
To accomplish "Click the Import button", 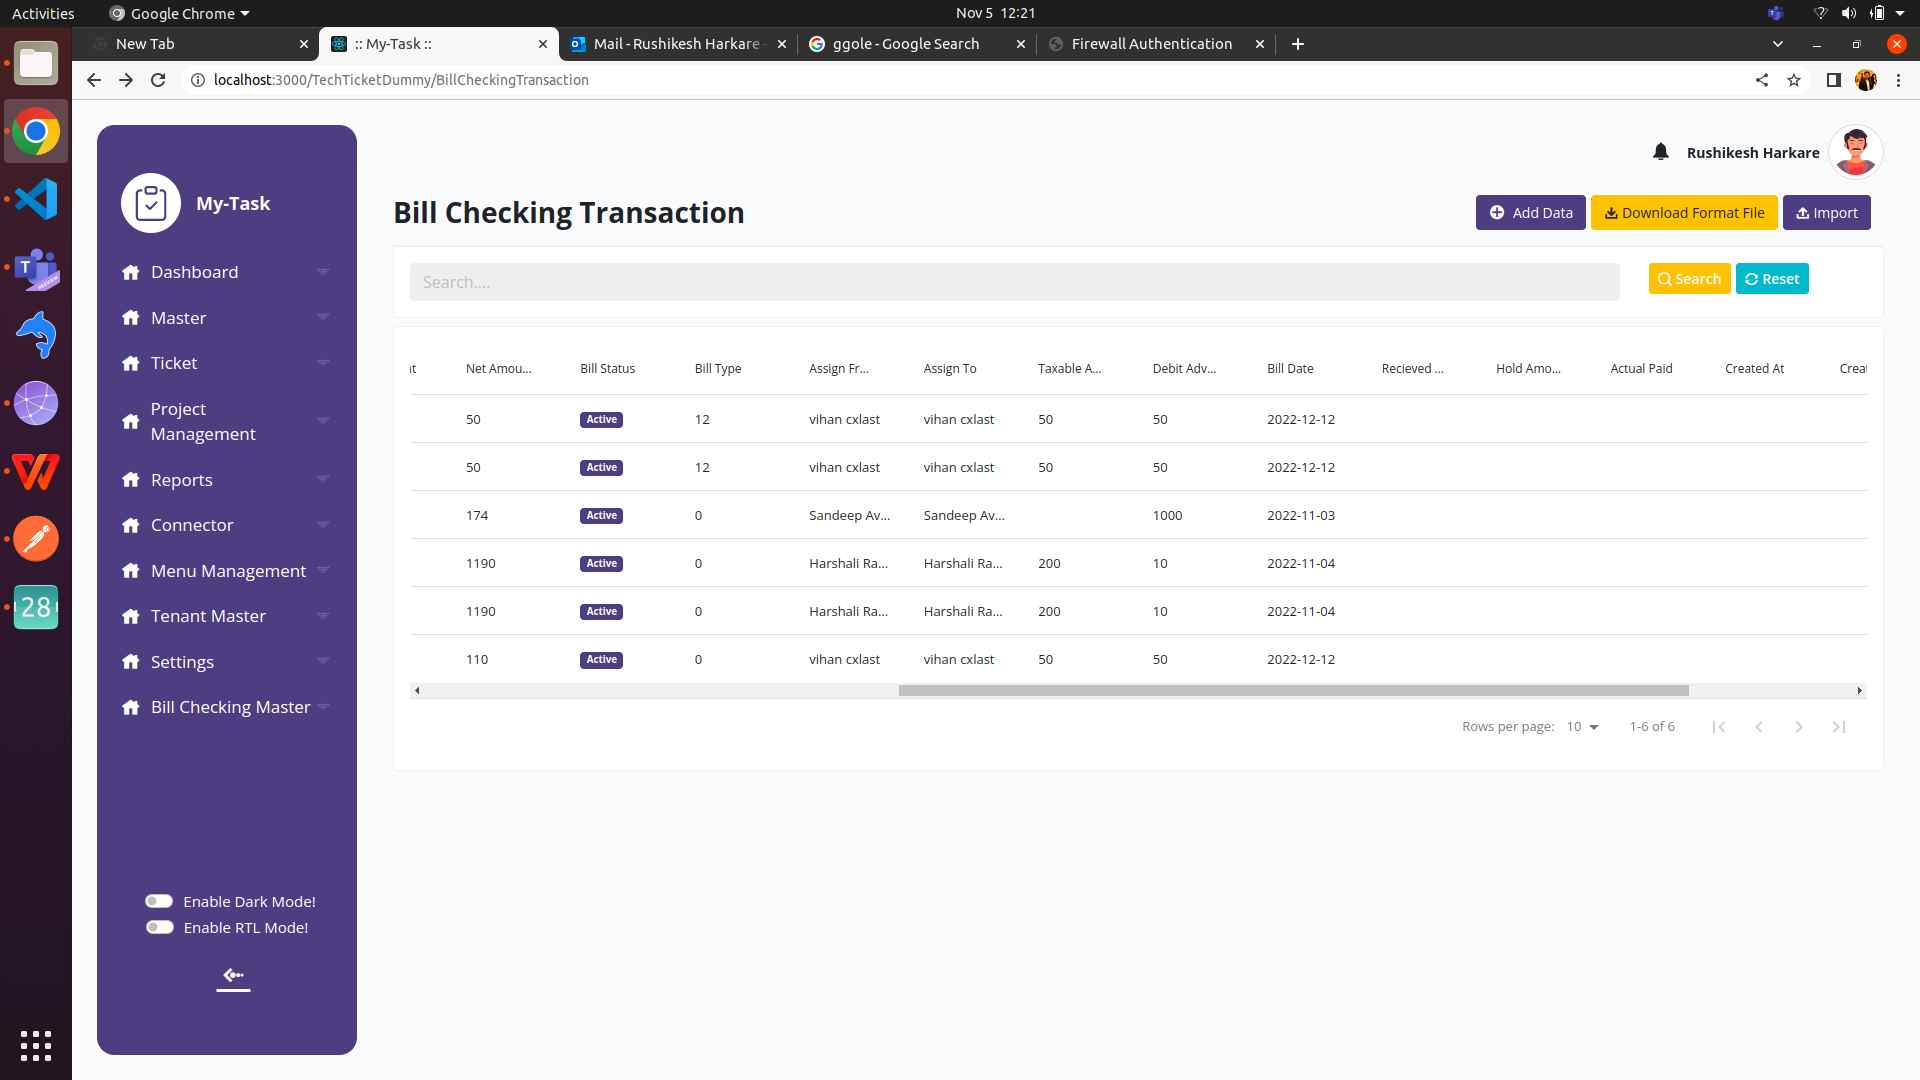I will [1826, 213].
